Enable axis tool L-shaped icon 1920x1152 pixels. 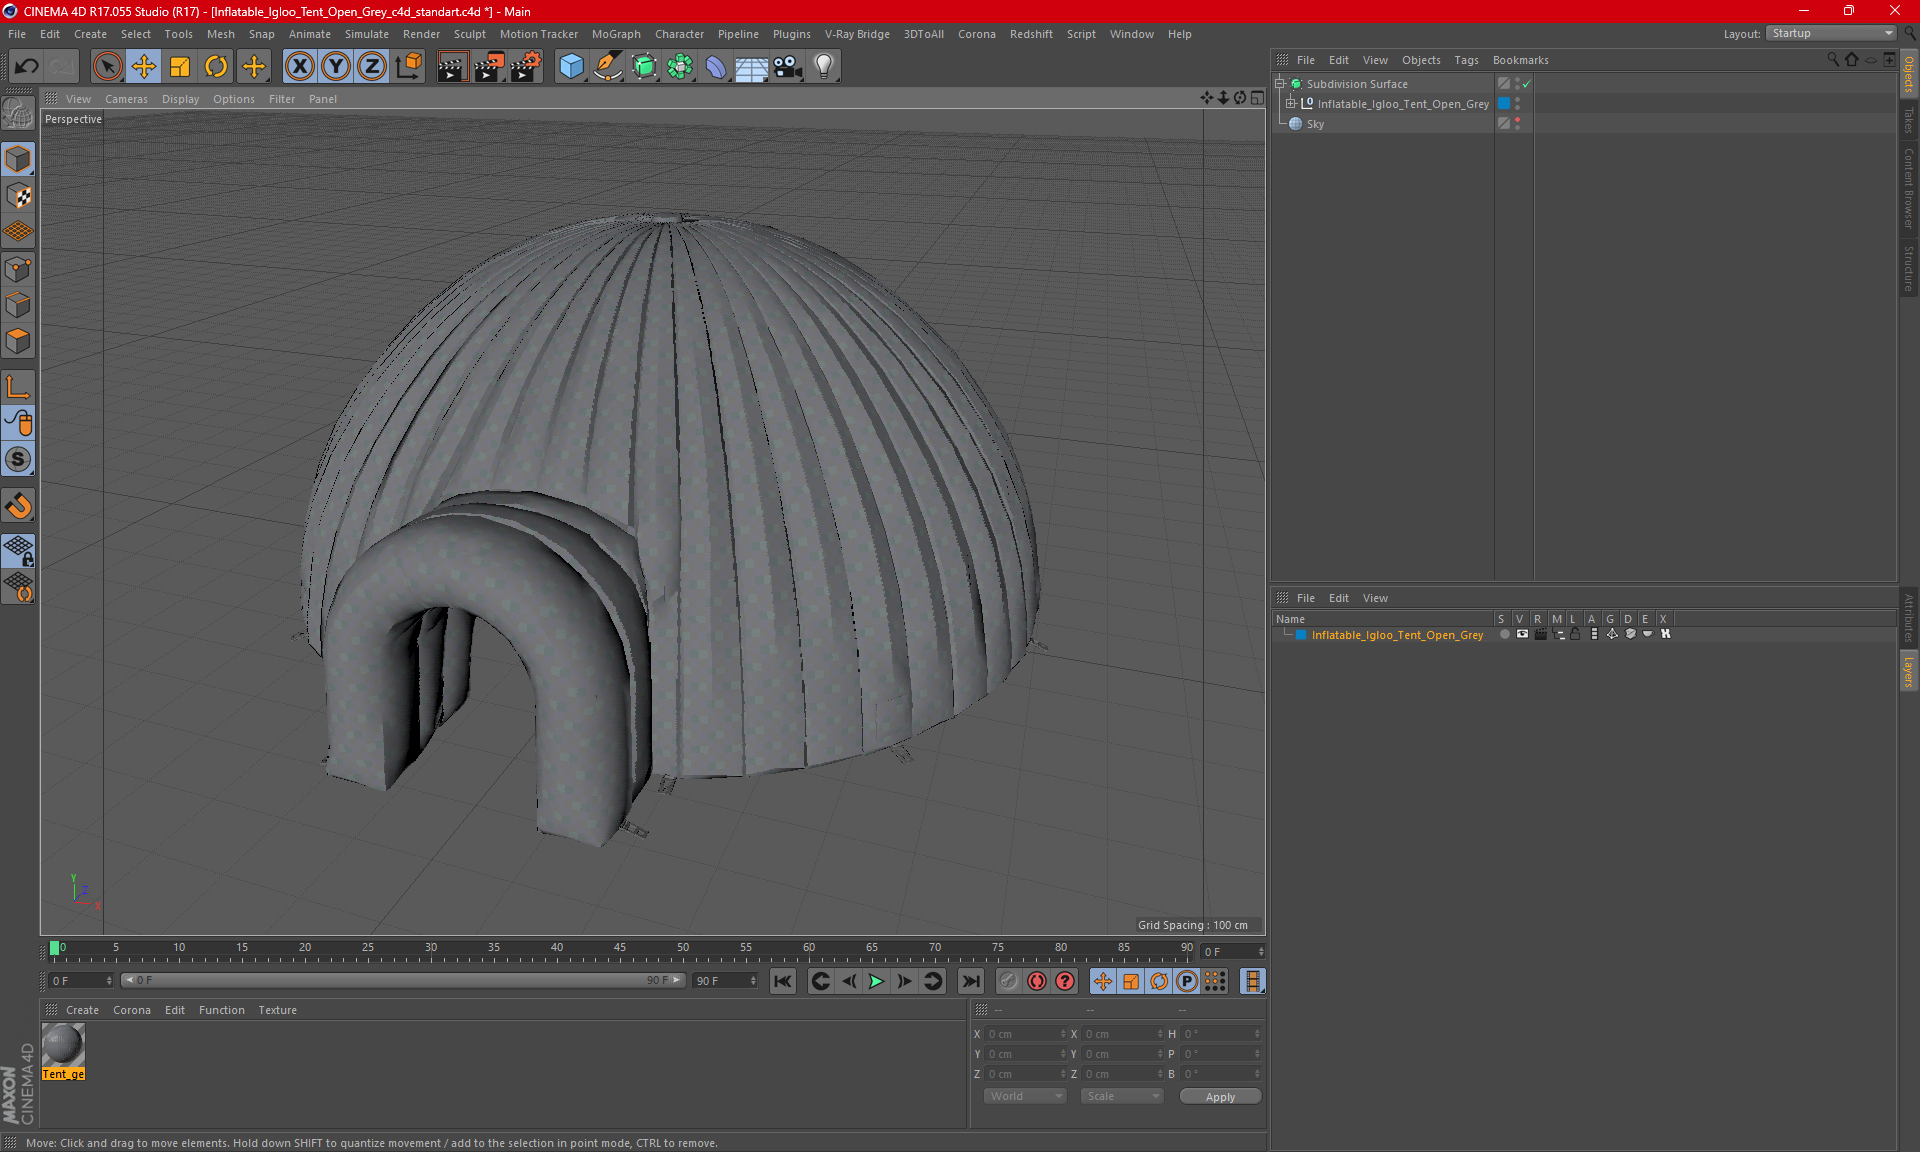[x=18, y=387]
